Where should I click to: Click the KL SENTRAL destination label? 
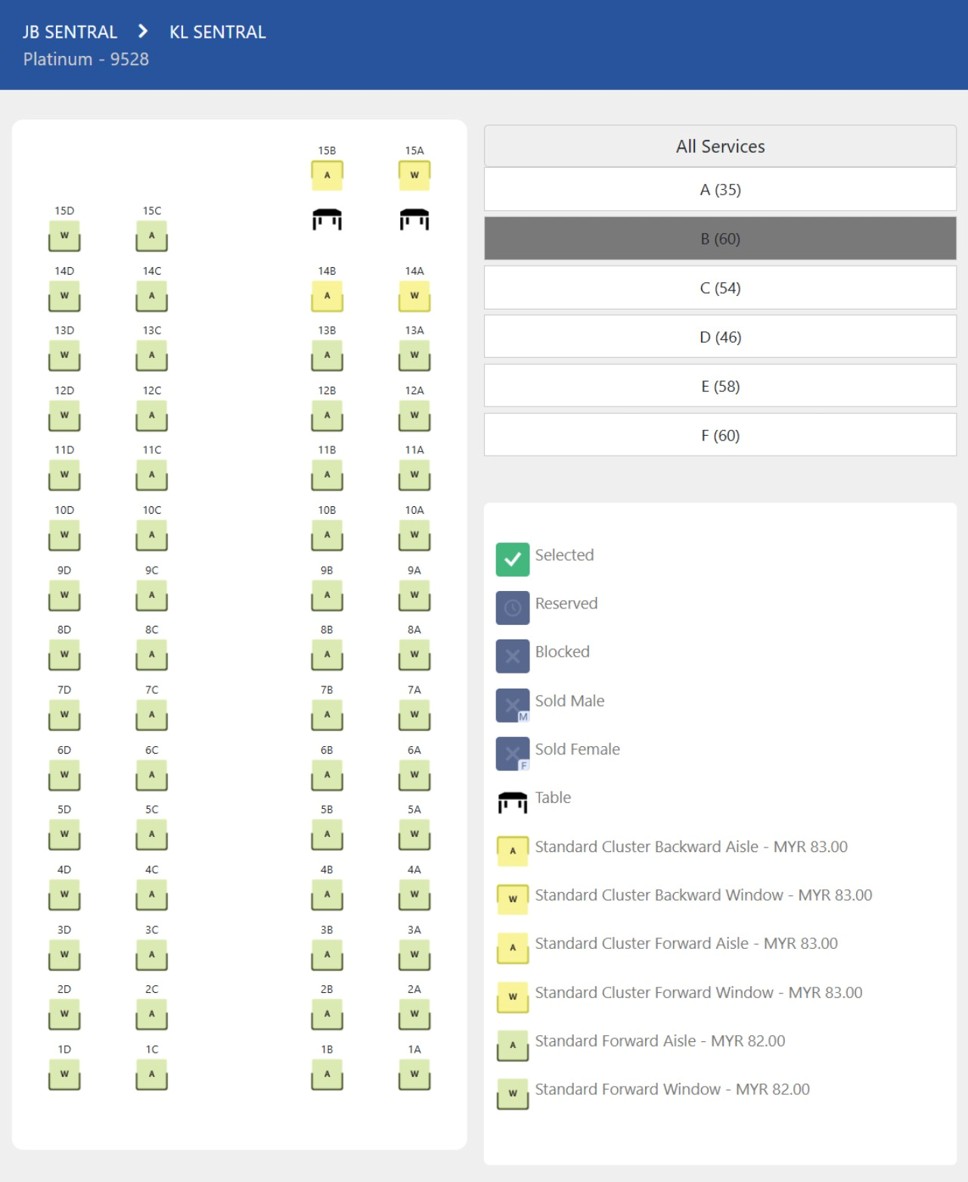coord(217,32)
